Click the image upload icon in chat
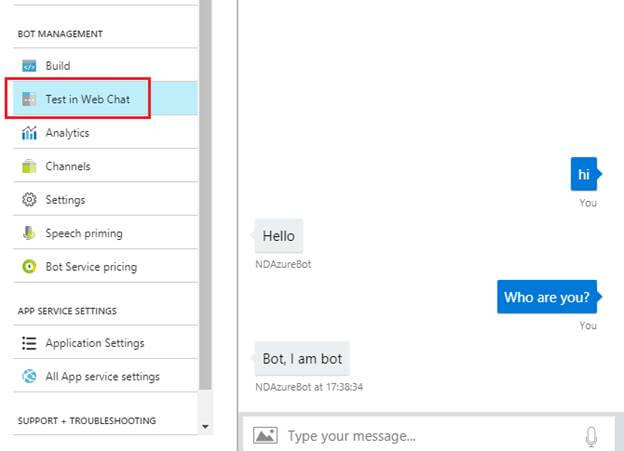Image resolution: width=624 pixels, height=451 pixels. coord(265,435)
